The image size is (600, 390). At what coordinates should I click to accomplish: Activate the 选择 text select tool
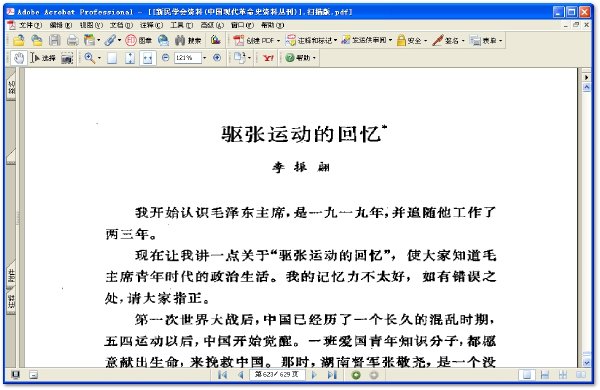coord(43,58)
